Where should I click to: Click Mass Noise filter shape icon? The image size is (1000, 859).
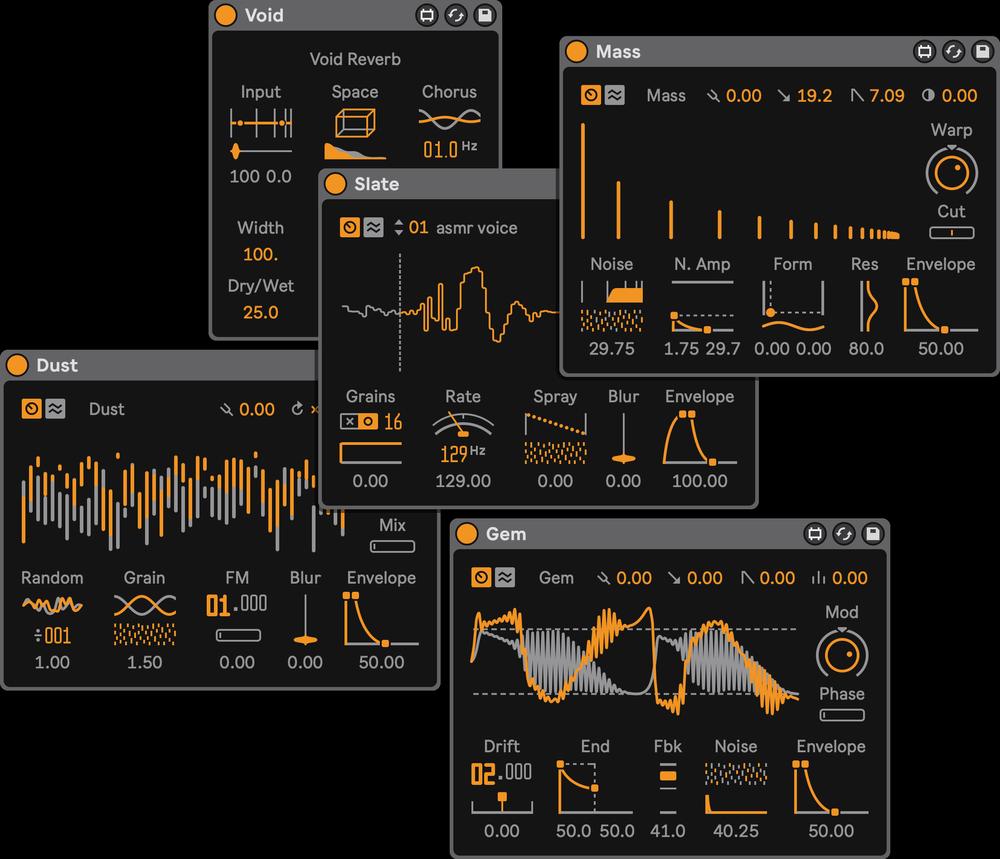[x=612, y=291]
